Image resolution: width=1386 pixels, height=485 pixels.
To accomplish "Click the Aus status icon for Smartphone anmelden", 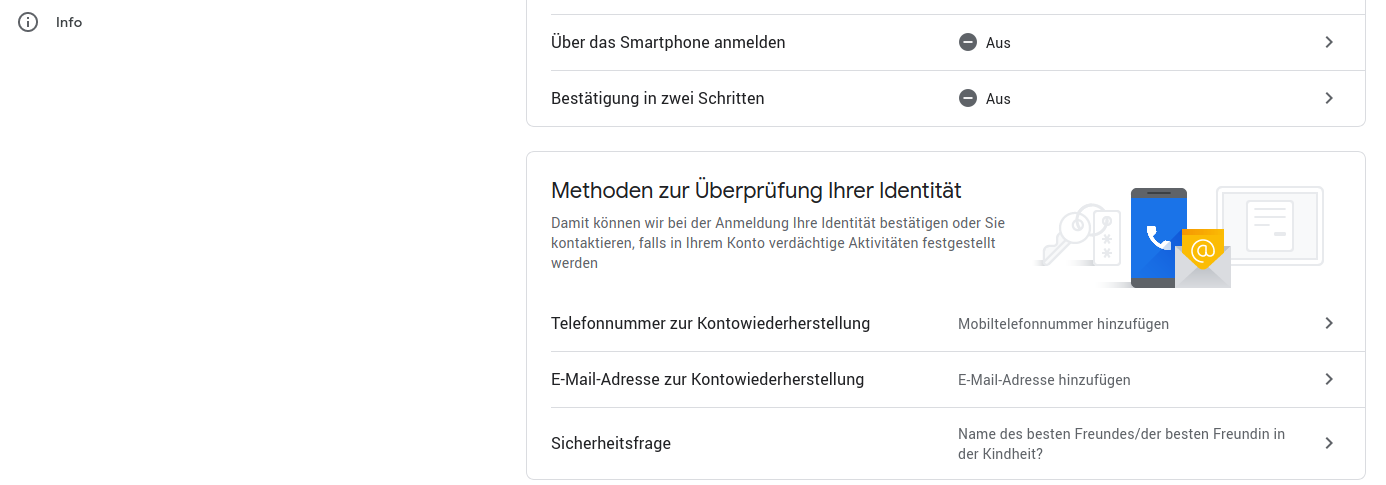I will click(967, 42).
